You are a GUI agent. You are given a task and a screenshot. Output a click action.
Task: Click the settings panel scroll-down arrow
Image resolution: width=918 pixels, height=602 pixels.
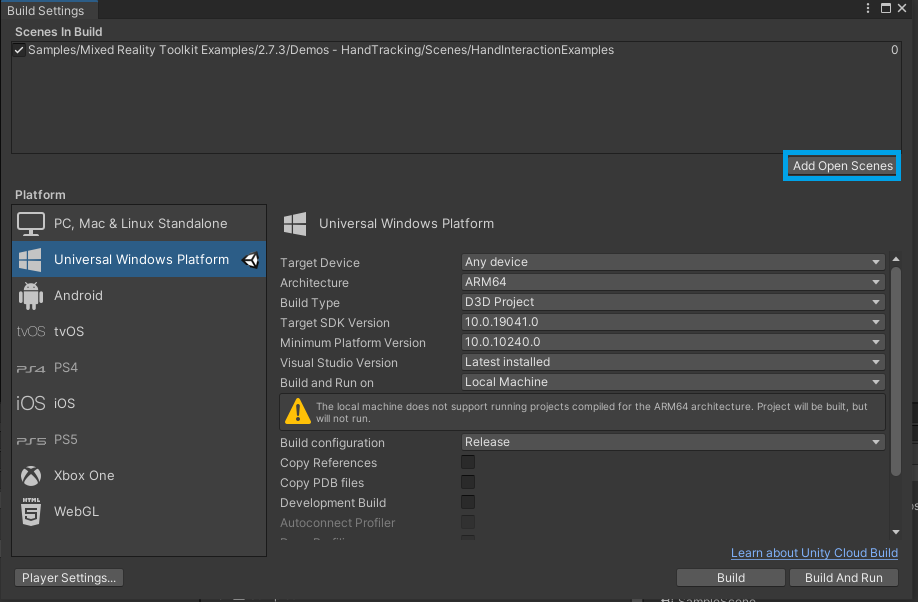[896, 532]
